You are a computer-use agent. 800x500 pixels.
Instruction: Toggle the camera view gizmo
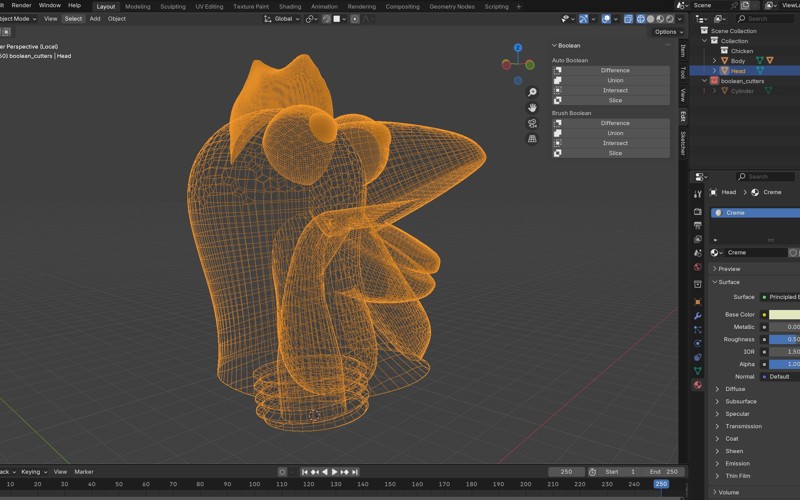[x=532, y=123]
